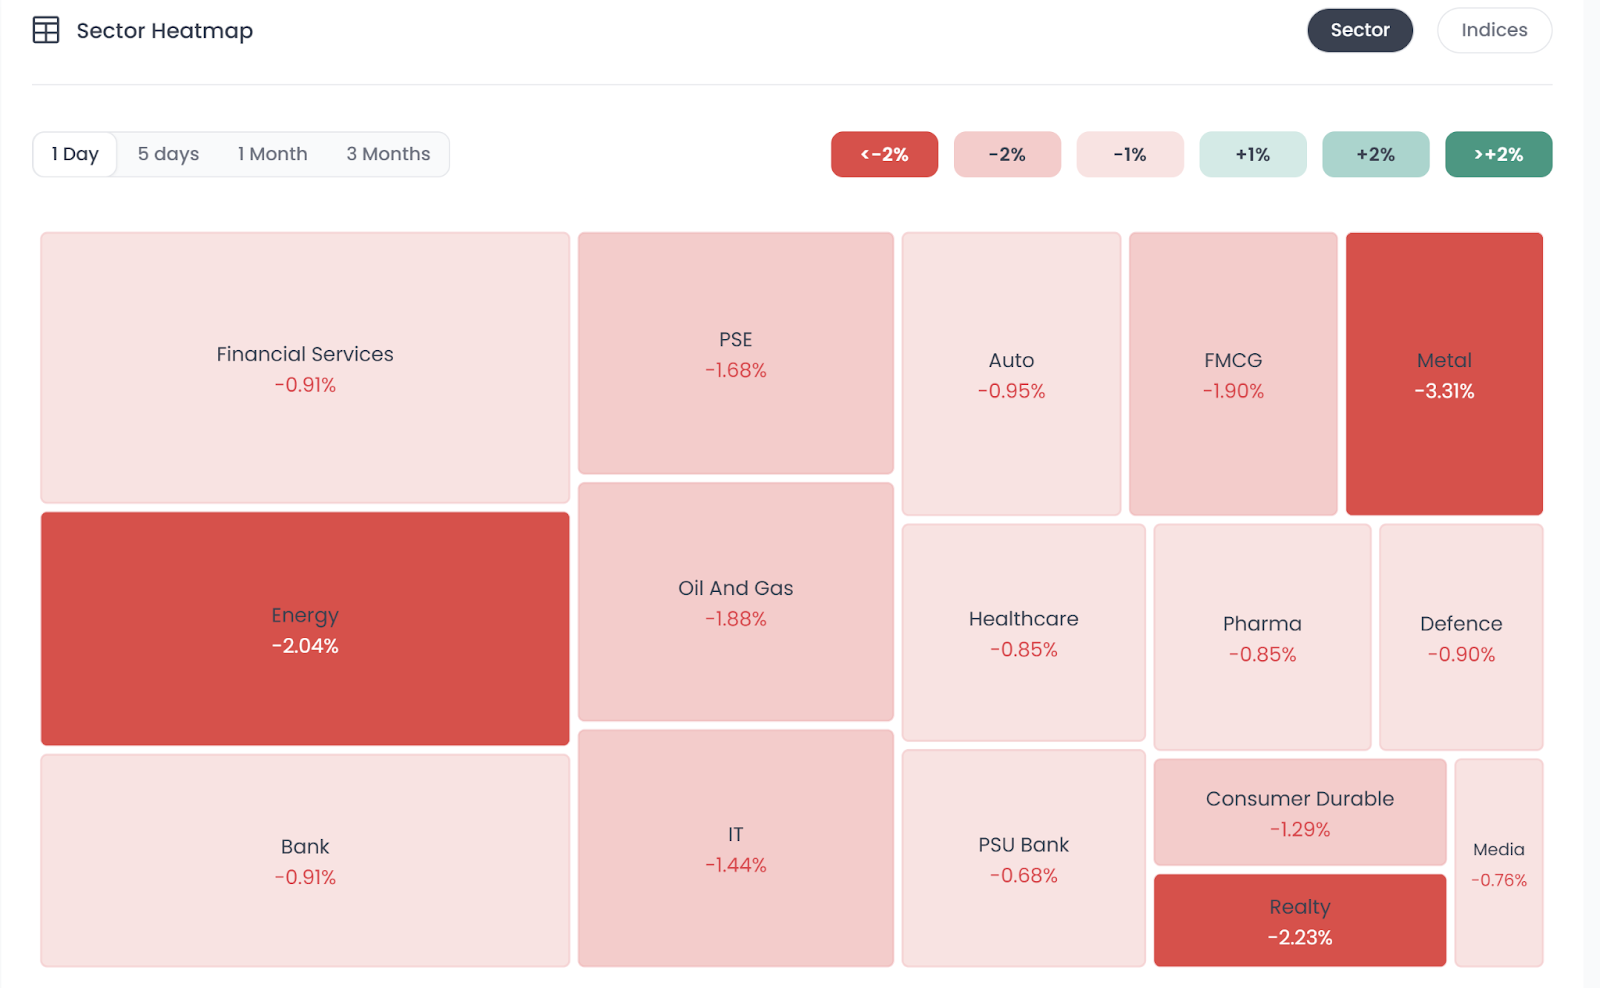
Task: Select the Realty sector tile
Action: coord(1299,920)
